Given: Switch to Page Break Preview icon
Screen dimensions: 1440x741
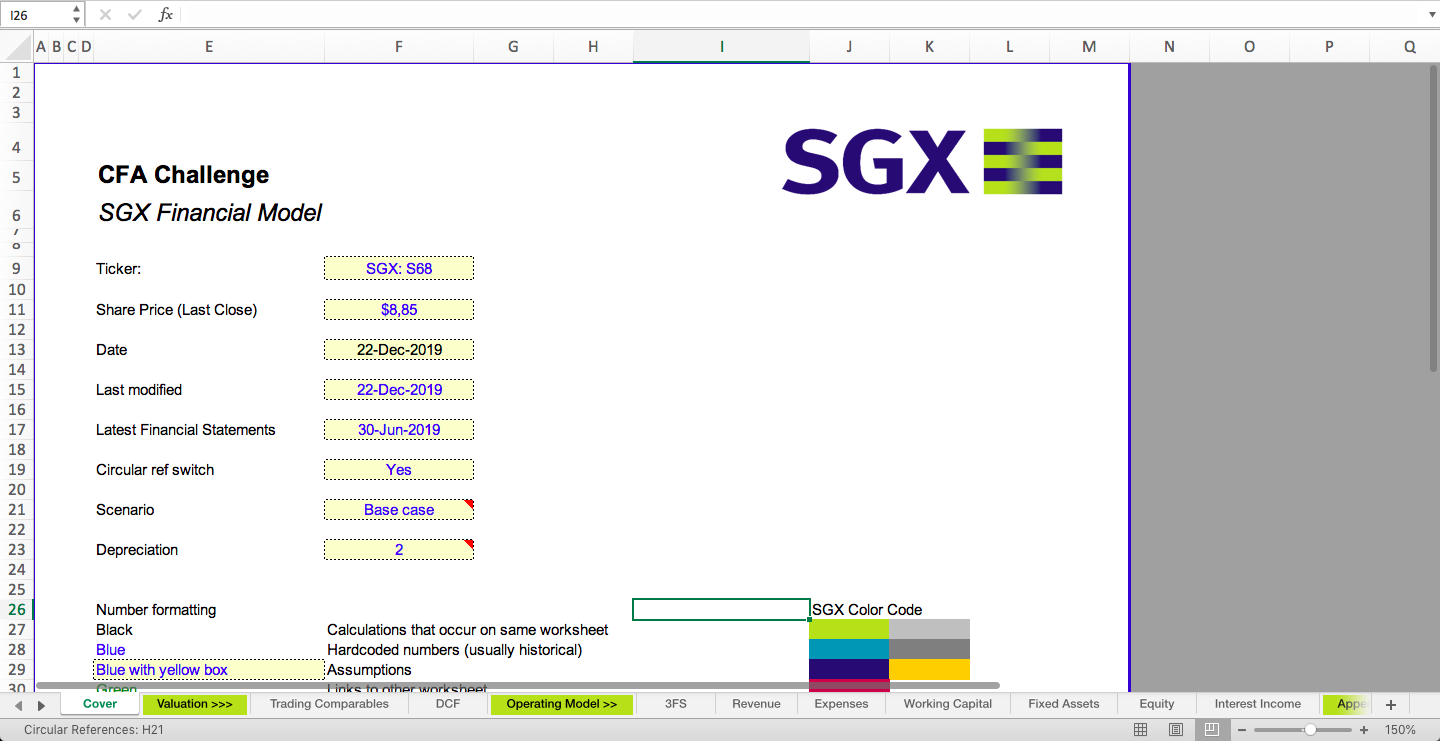Looking at the screenshot, I should (1211, 731).
